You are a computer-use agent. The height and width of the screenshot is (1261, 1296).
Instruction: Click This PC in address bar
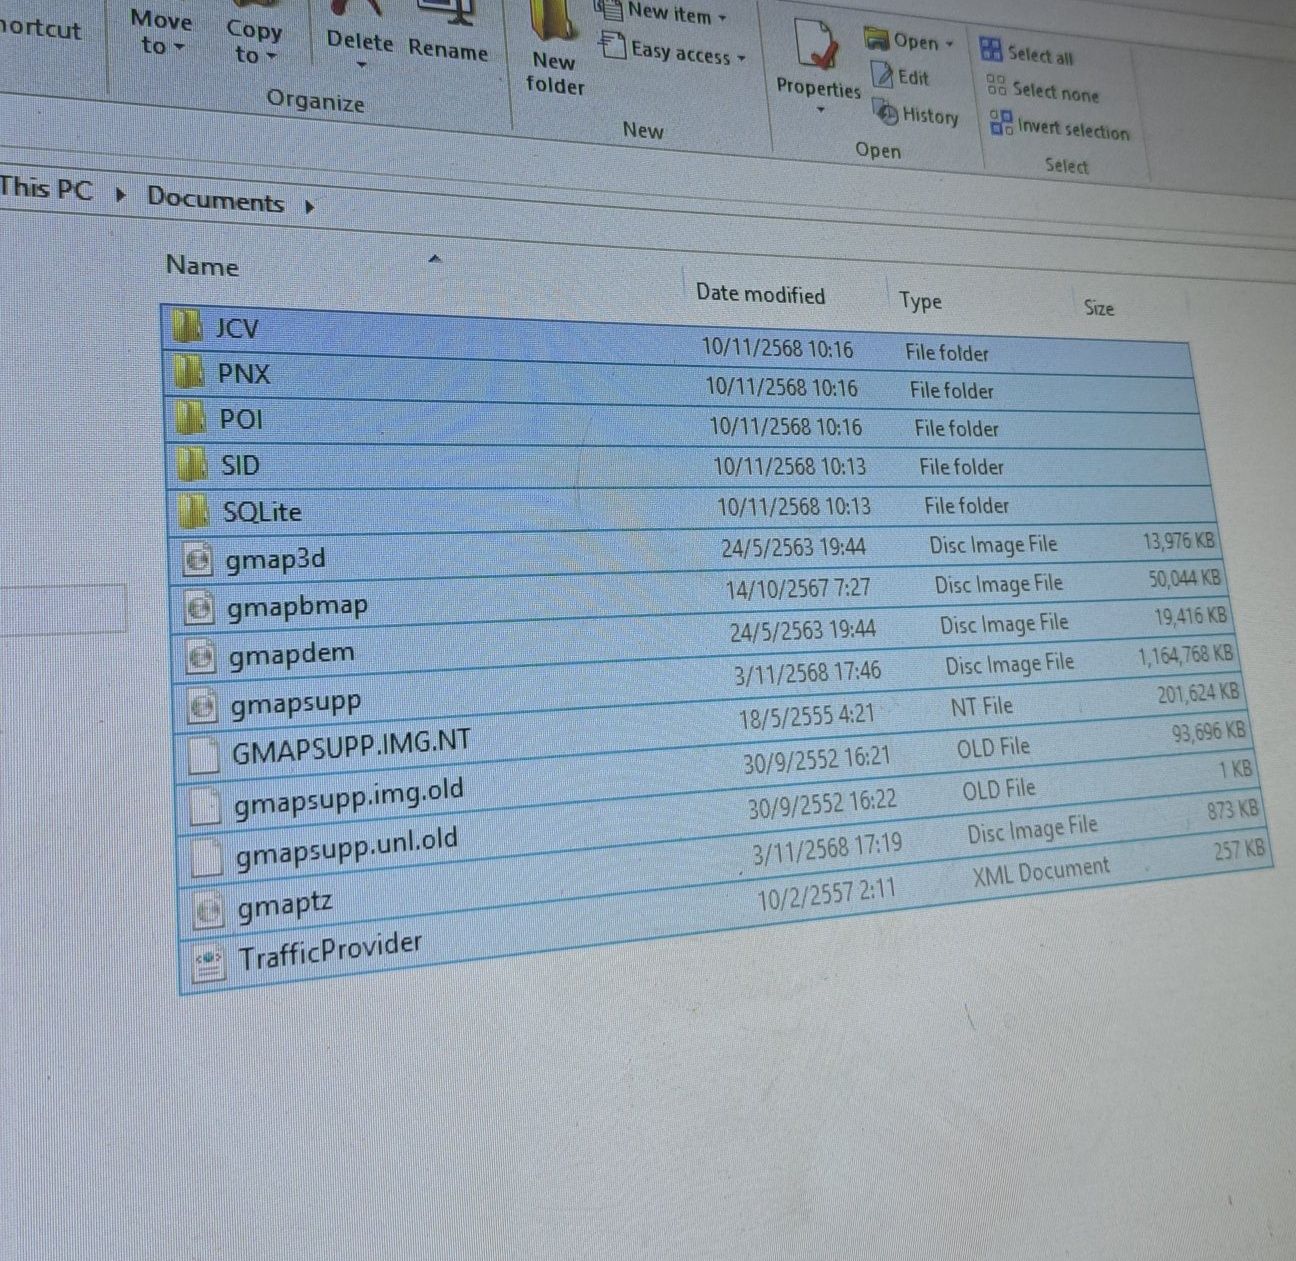tap(46, 187)
